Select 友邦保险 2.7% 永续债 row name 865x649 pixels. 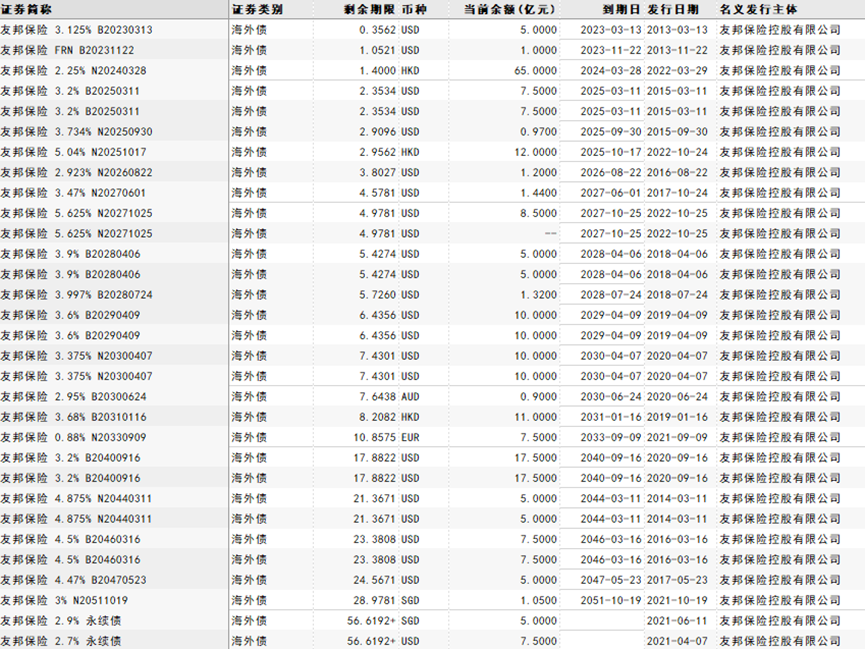click(61, 641)
